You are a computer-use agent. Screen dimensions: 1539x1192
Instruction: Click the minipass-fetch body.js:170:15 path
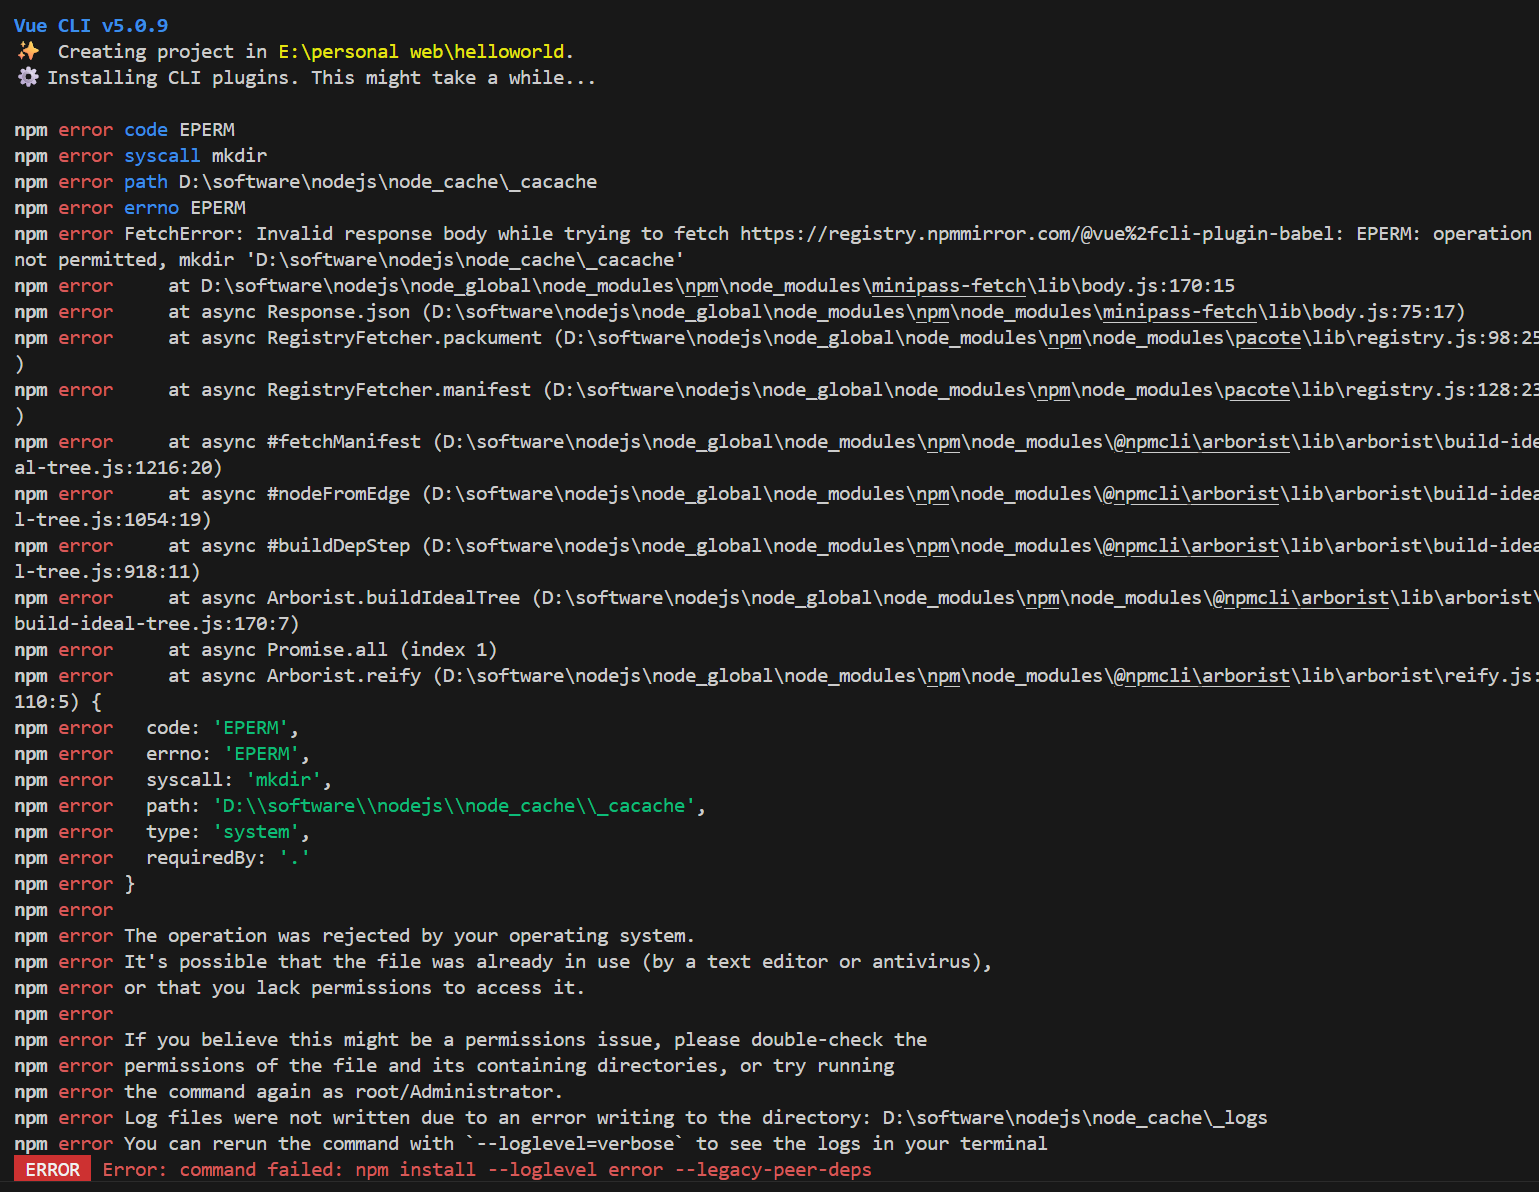pyautogui.click(x=718, y=285)
